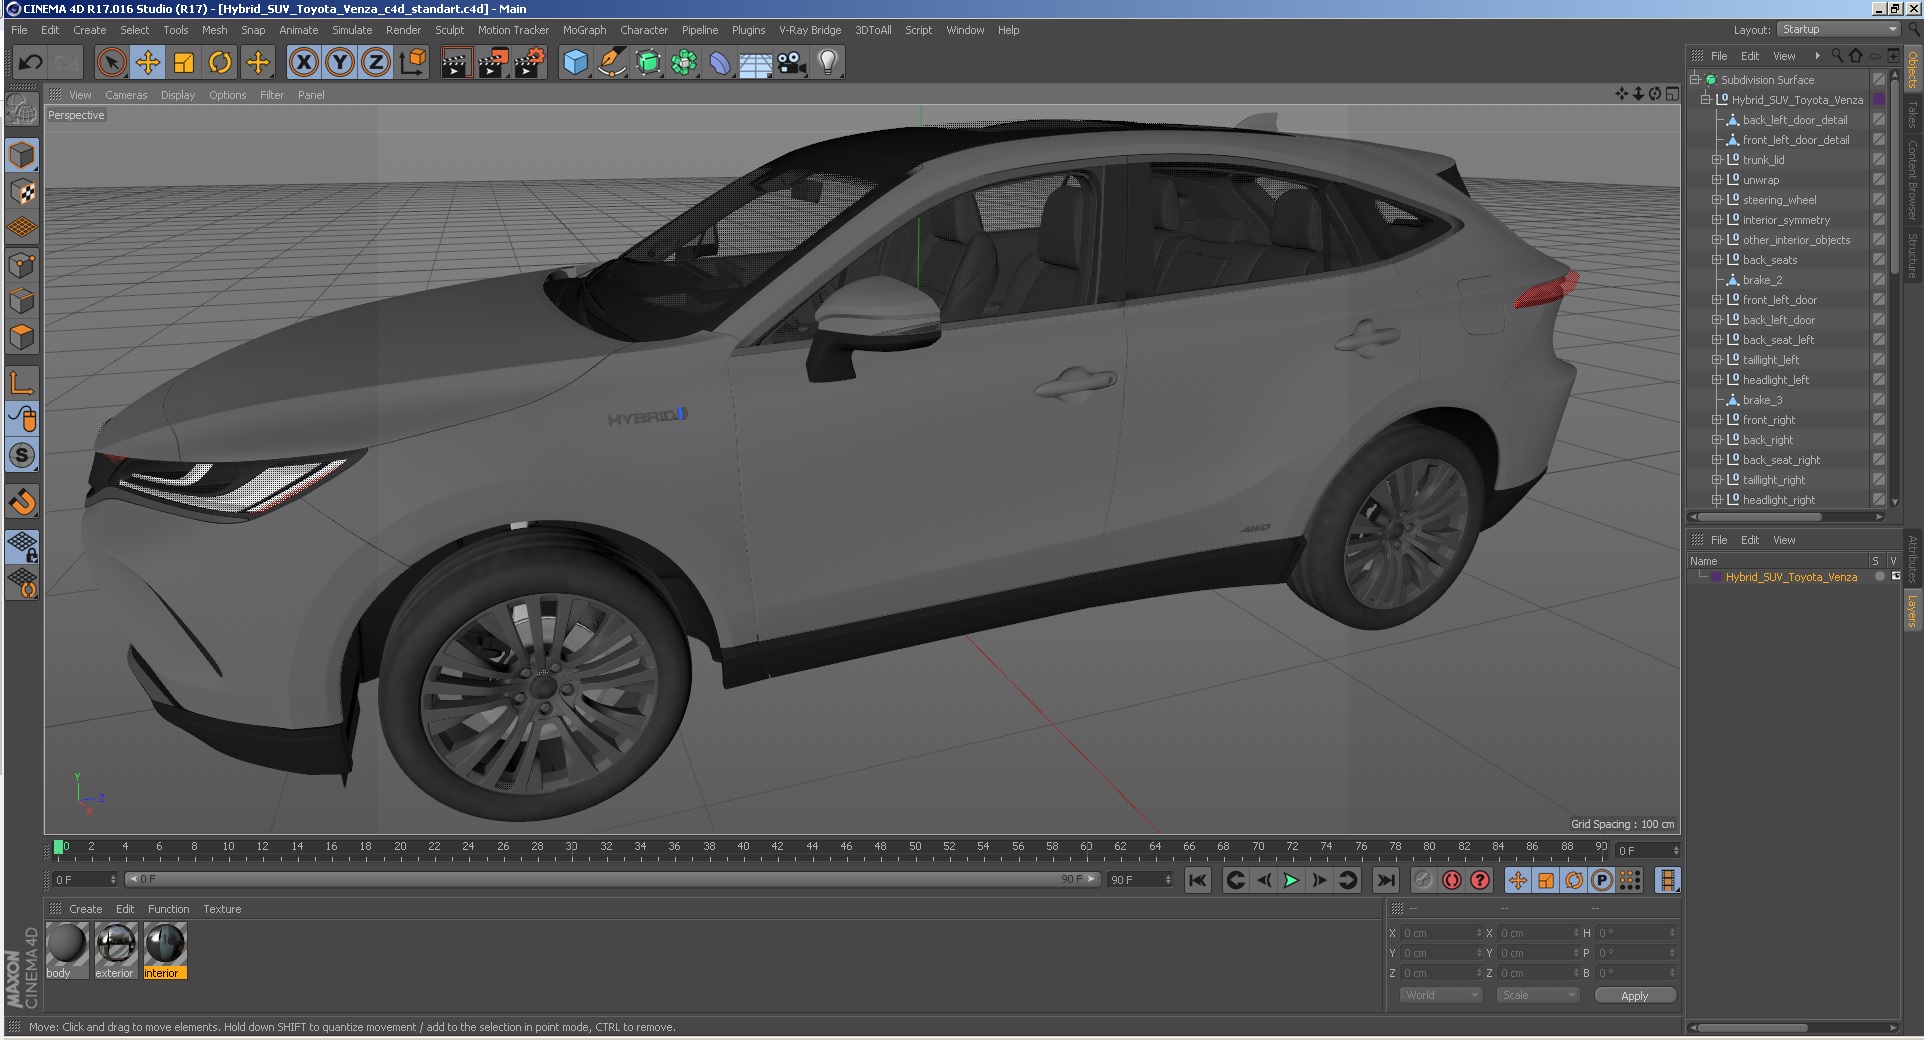
Task: Switch to Polygons mode icon
Action: pos(22,337)
